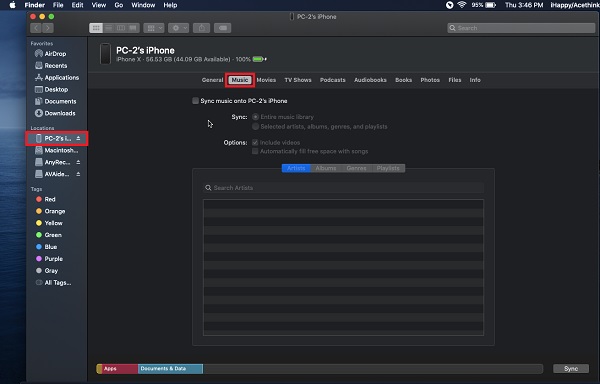Switch to the Info tab
The width and height of the screenshot is (600, 384).
(475, 80)
